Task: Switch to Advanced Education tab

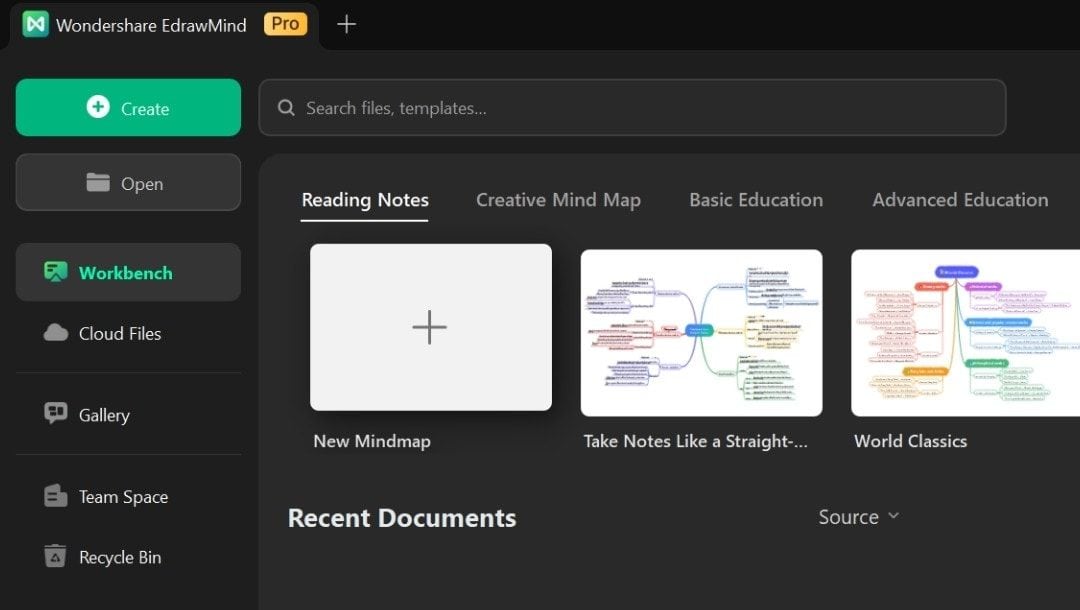Action: coord(960,200)
